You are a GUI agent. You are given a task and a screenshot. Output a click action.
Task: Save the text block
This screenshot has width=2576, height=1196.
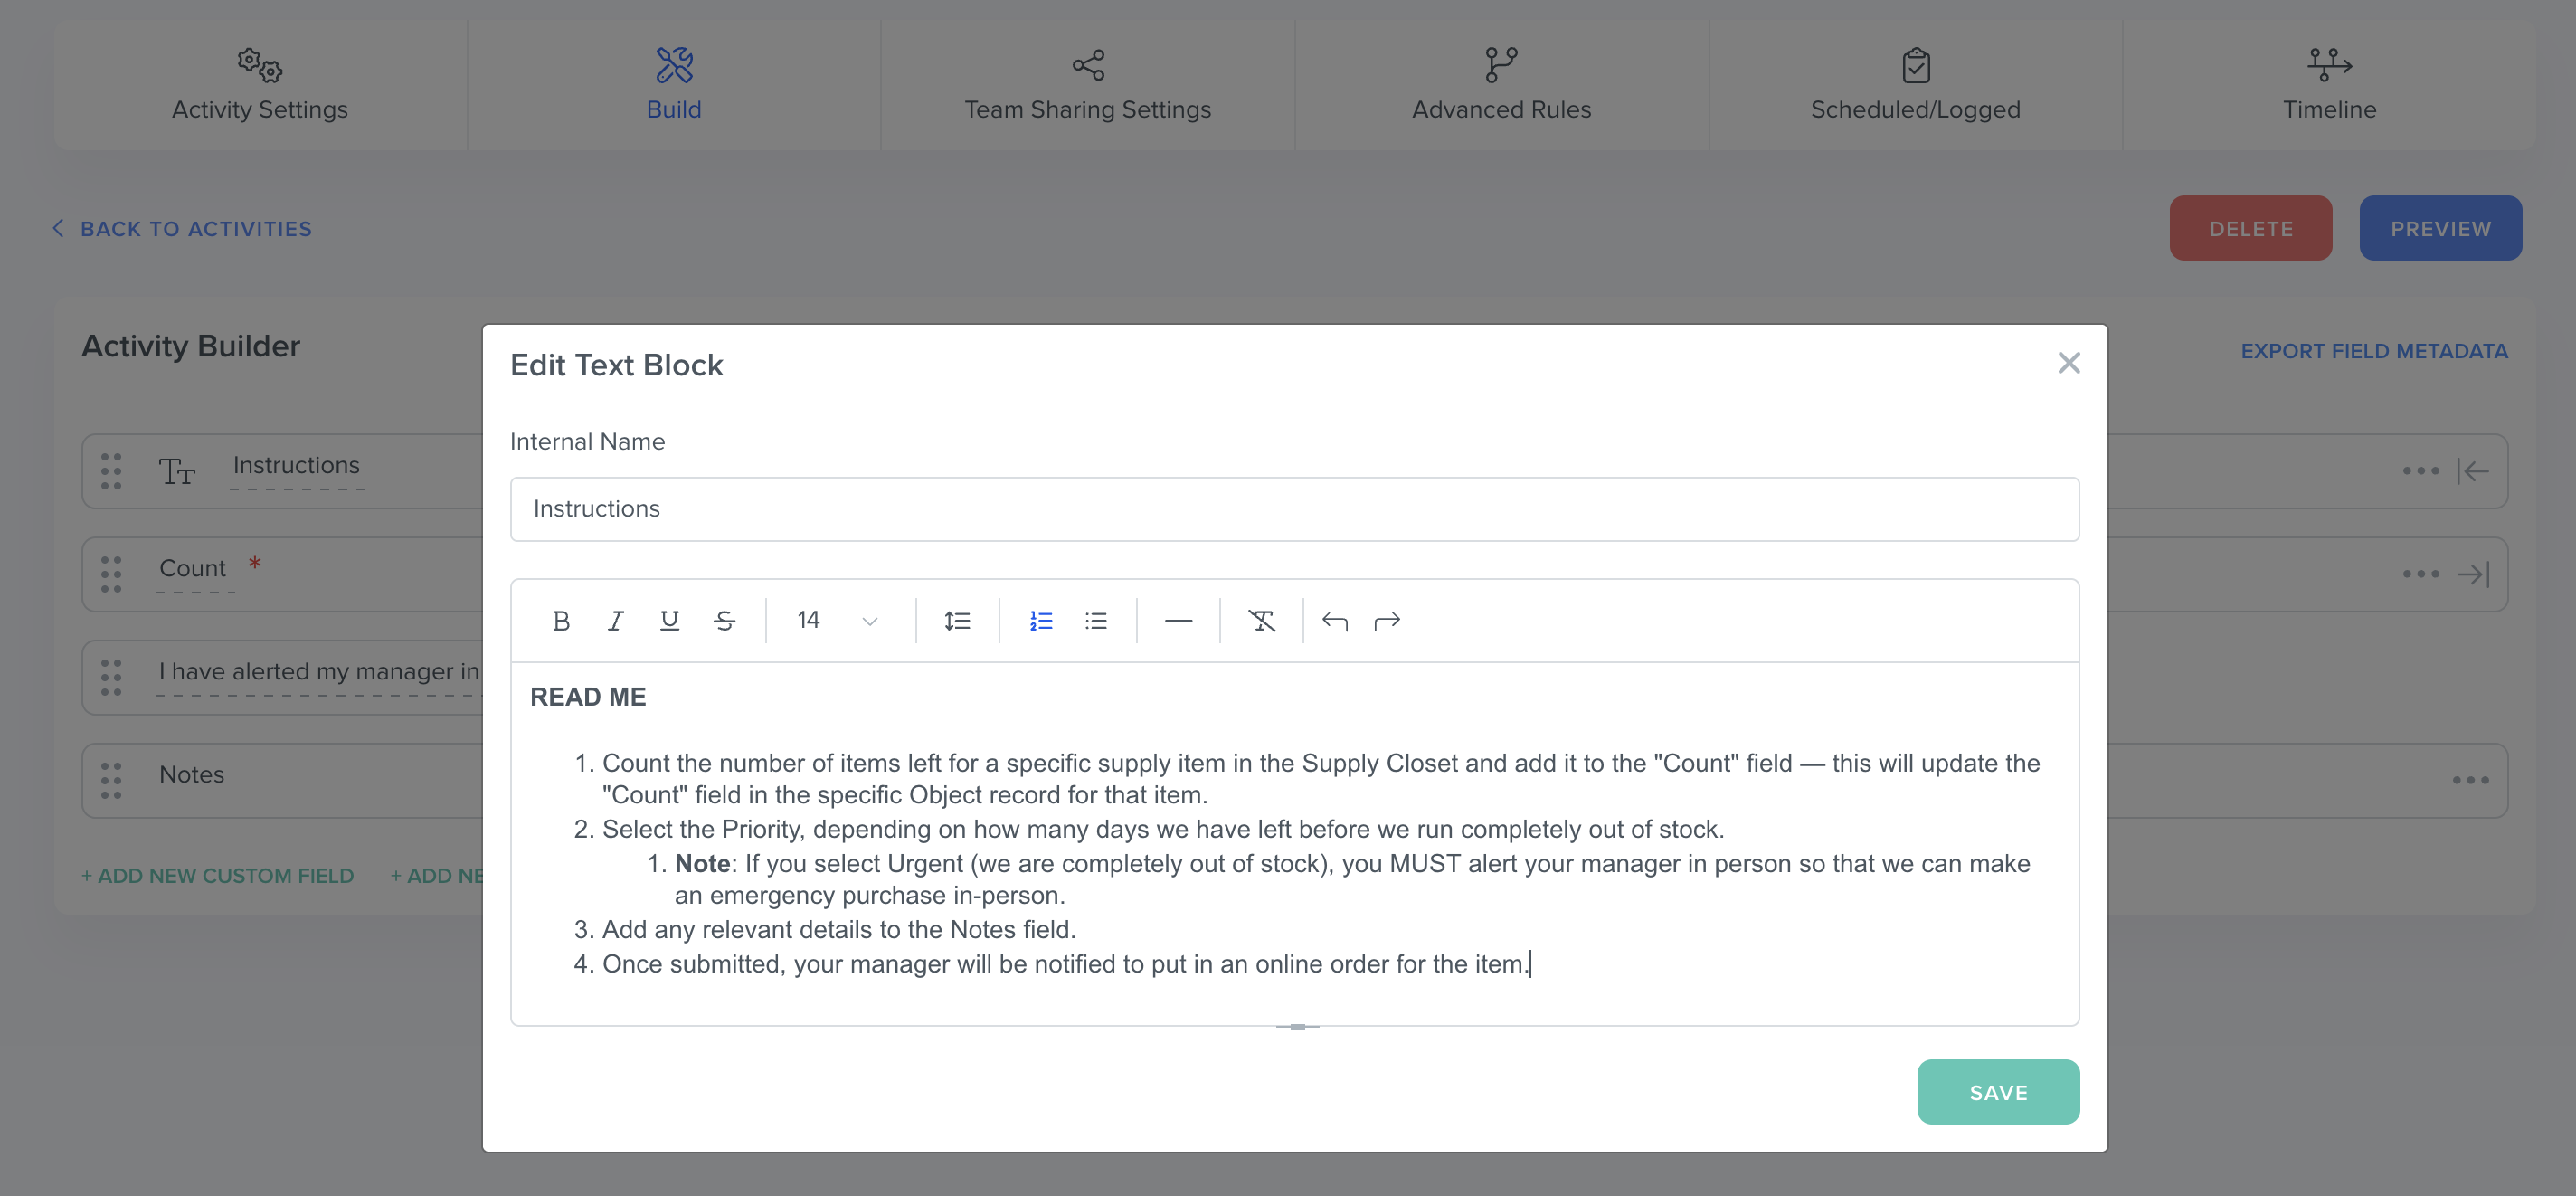click(1997, 1092)
